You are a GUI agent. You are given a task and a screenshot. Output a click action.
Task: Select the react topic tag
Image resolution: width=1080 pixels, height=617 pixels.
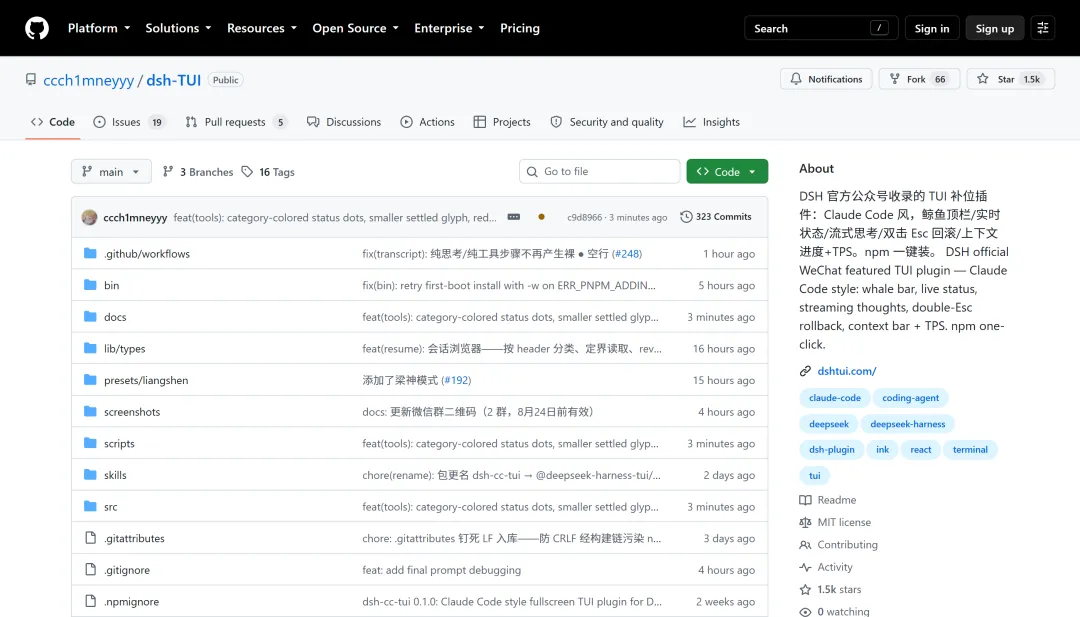921,450
